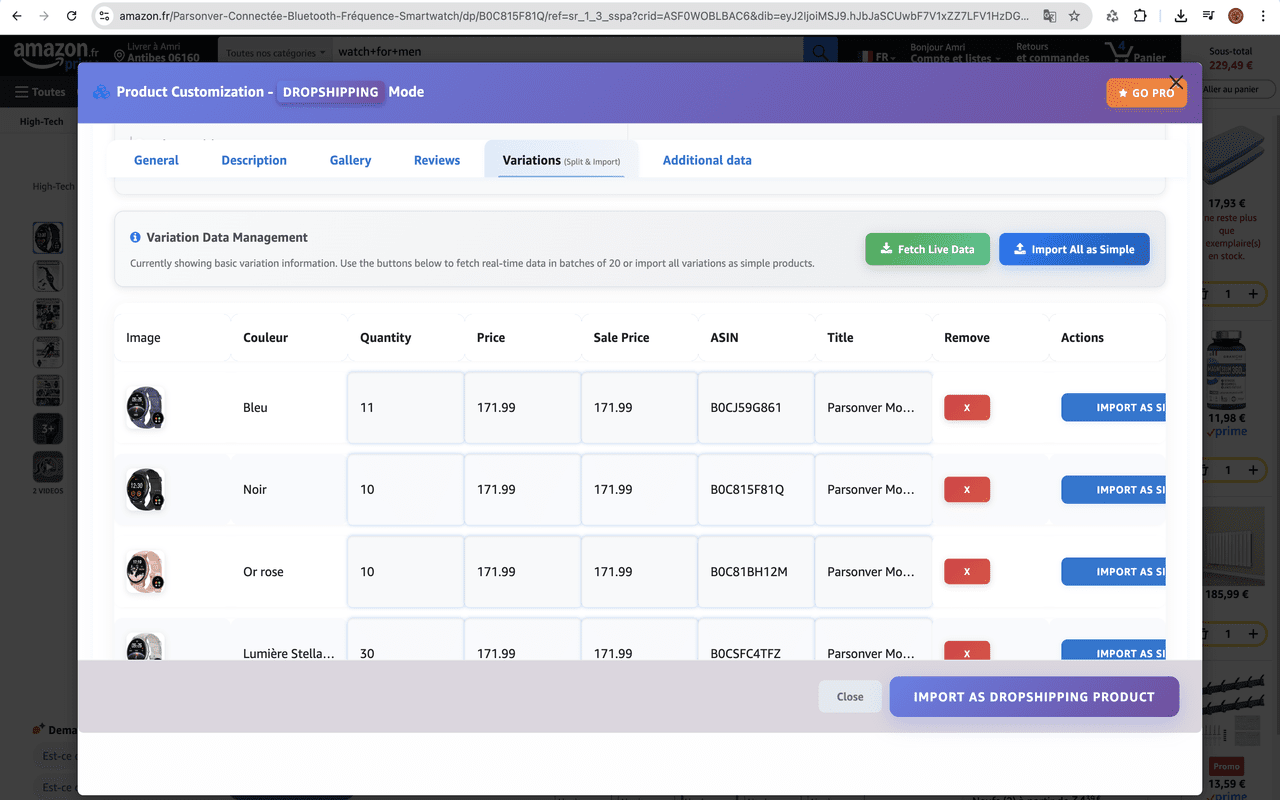Remove the Or rose variation with red X

[967, 572]
